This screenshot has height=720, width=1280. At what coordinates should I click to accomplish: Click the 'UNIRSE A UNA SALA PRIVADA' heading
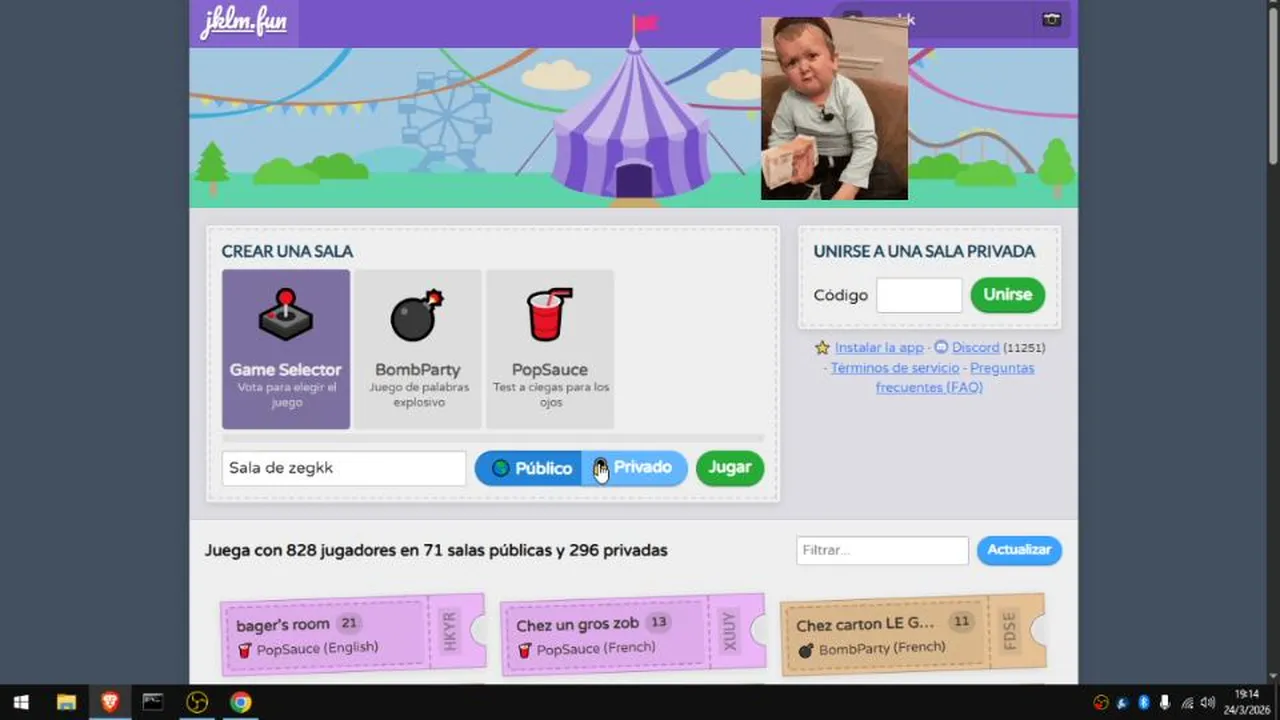point(924,252)
